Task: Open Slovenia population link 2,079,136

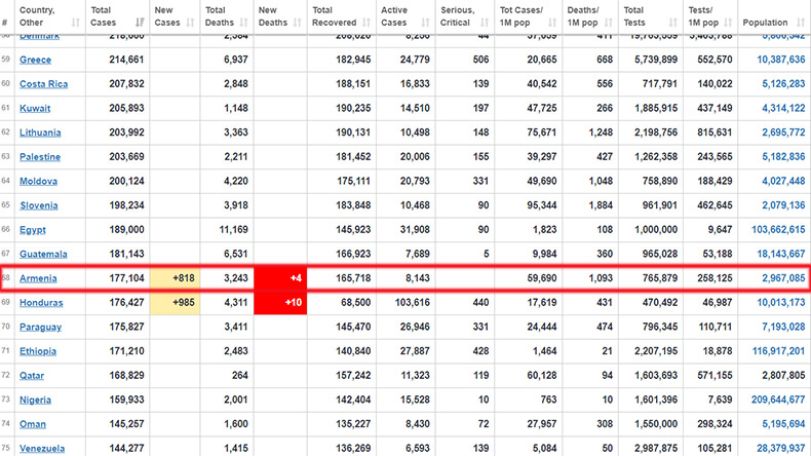Action: point(783,206)
